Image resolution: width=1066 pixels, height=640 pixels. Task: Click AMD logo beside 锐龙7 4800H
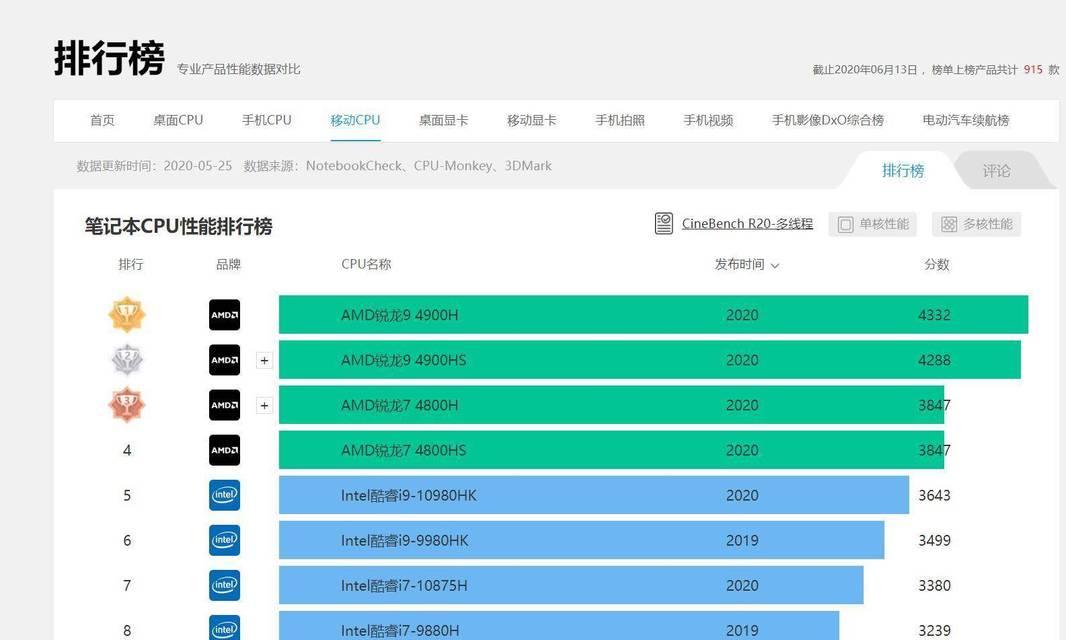(x=224, y=405)
